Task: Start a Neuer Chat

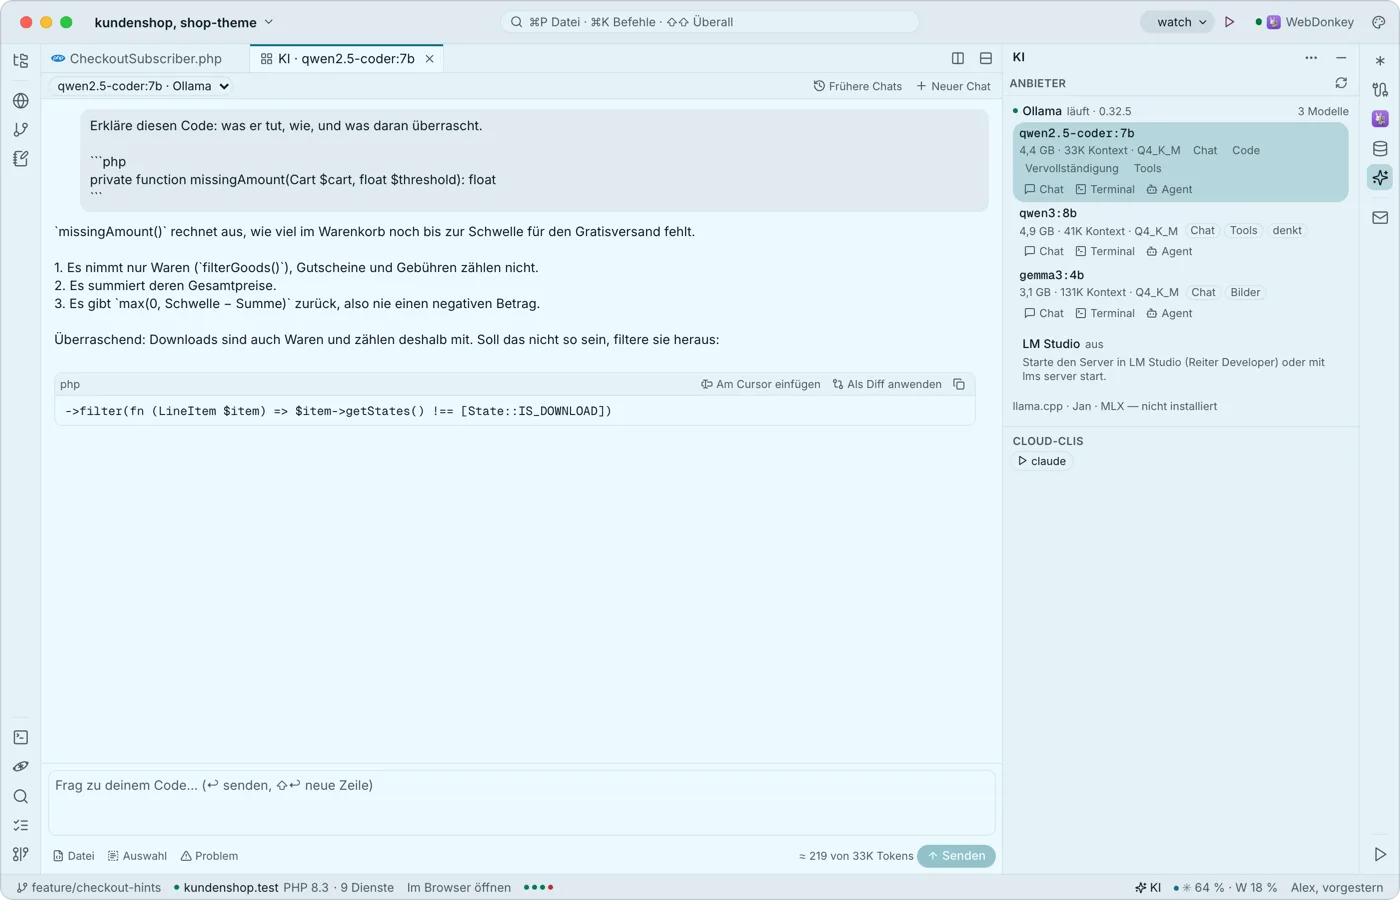Action: pos(954,86)
